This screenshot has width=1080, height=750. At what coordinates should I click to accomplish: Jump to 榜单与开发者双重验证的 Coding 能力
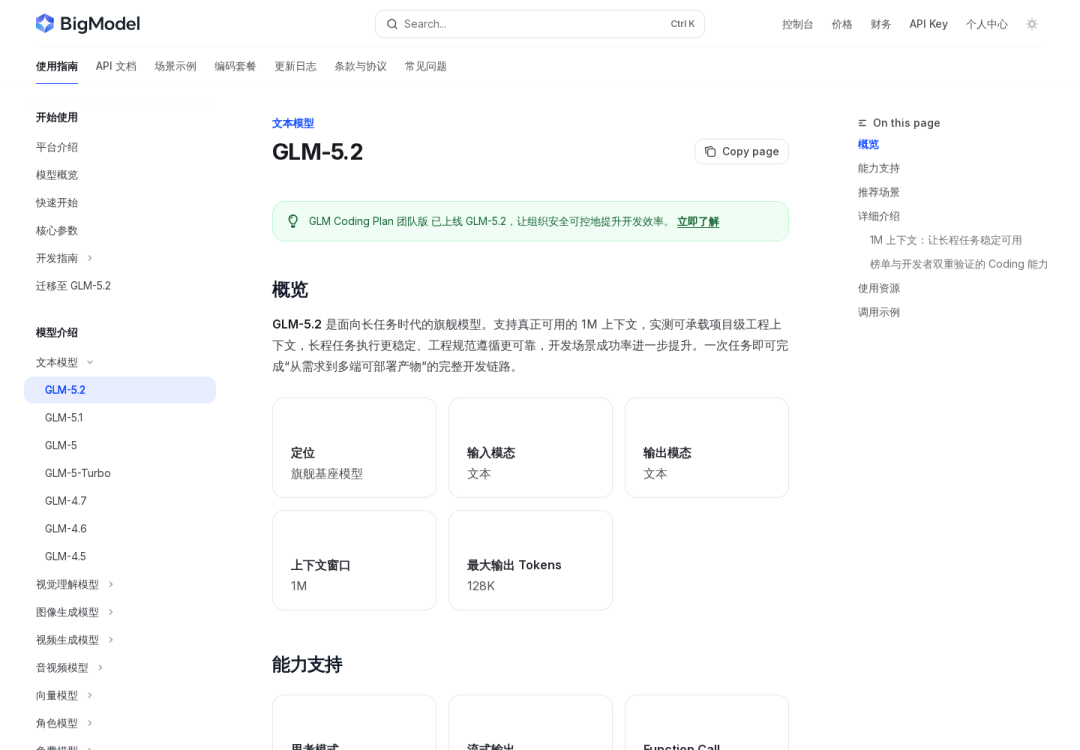[x=959, y=264]
